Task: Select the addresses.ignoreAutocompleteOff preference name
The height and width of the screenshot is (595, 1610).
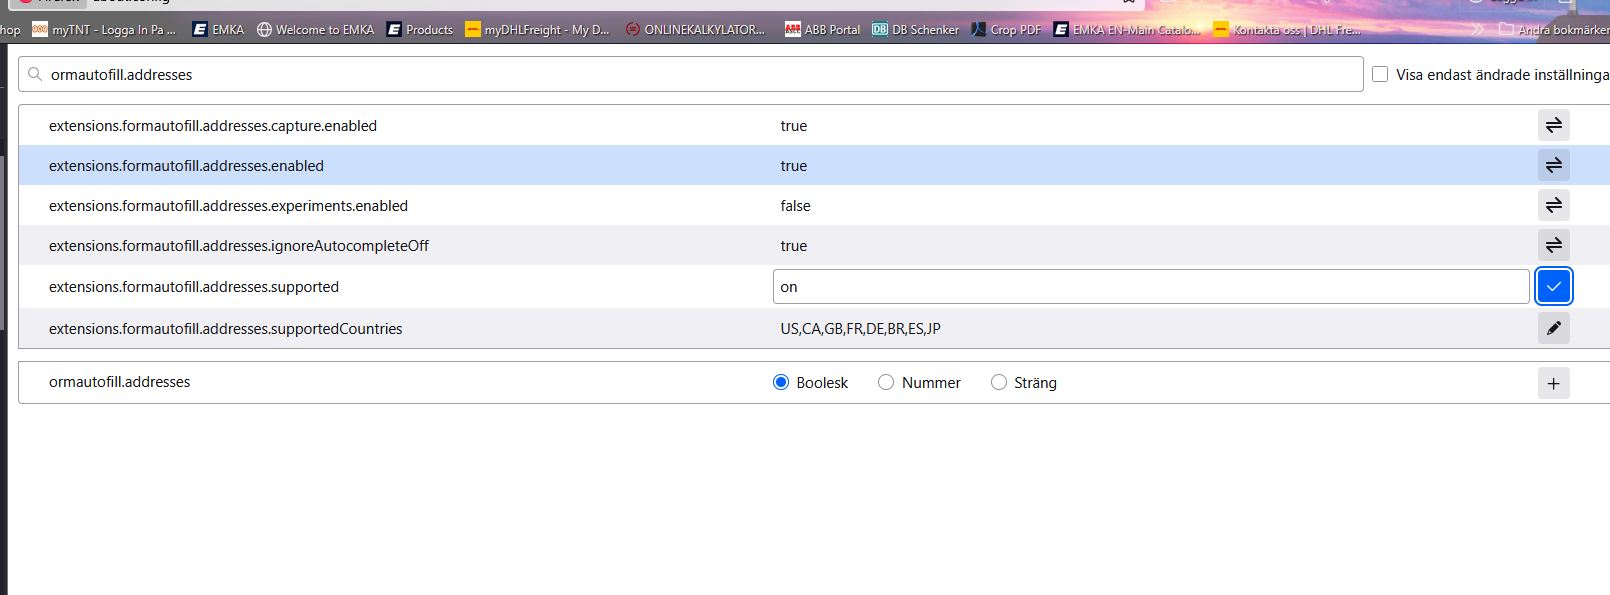Action: (x=239, y=246)
